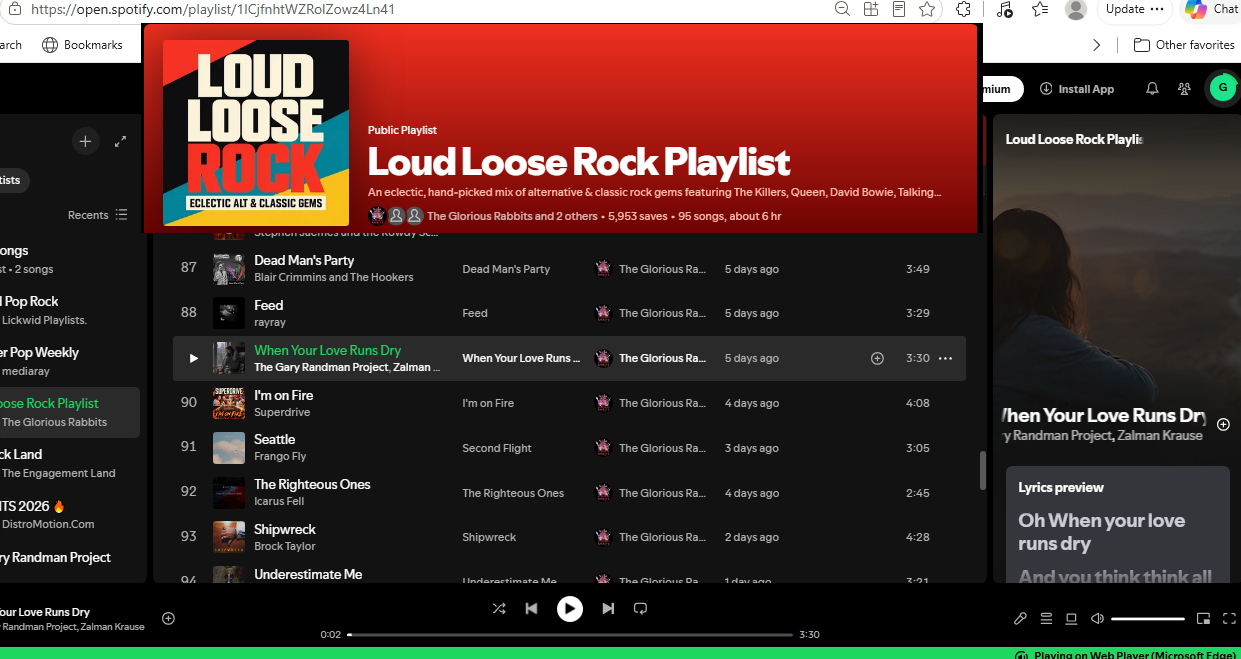Open Brock Taylor artist link
The image size is (1241, 659).
pyautogui.click(x=285, y=546)
